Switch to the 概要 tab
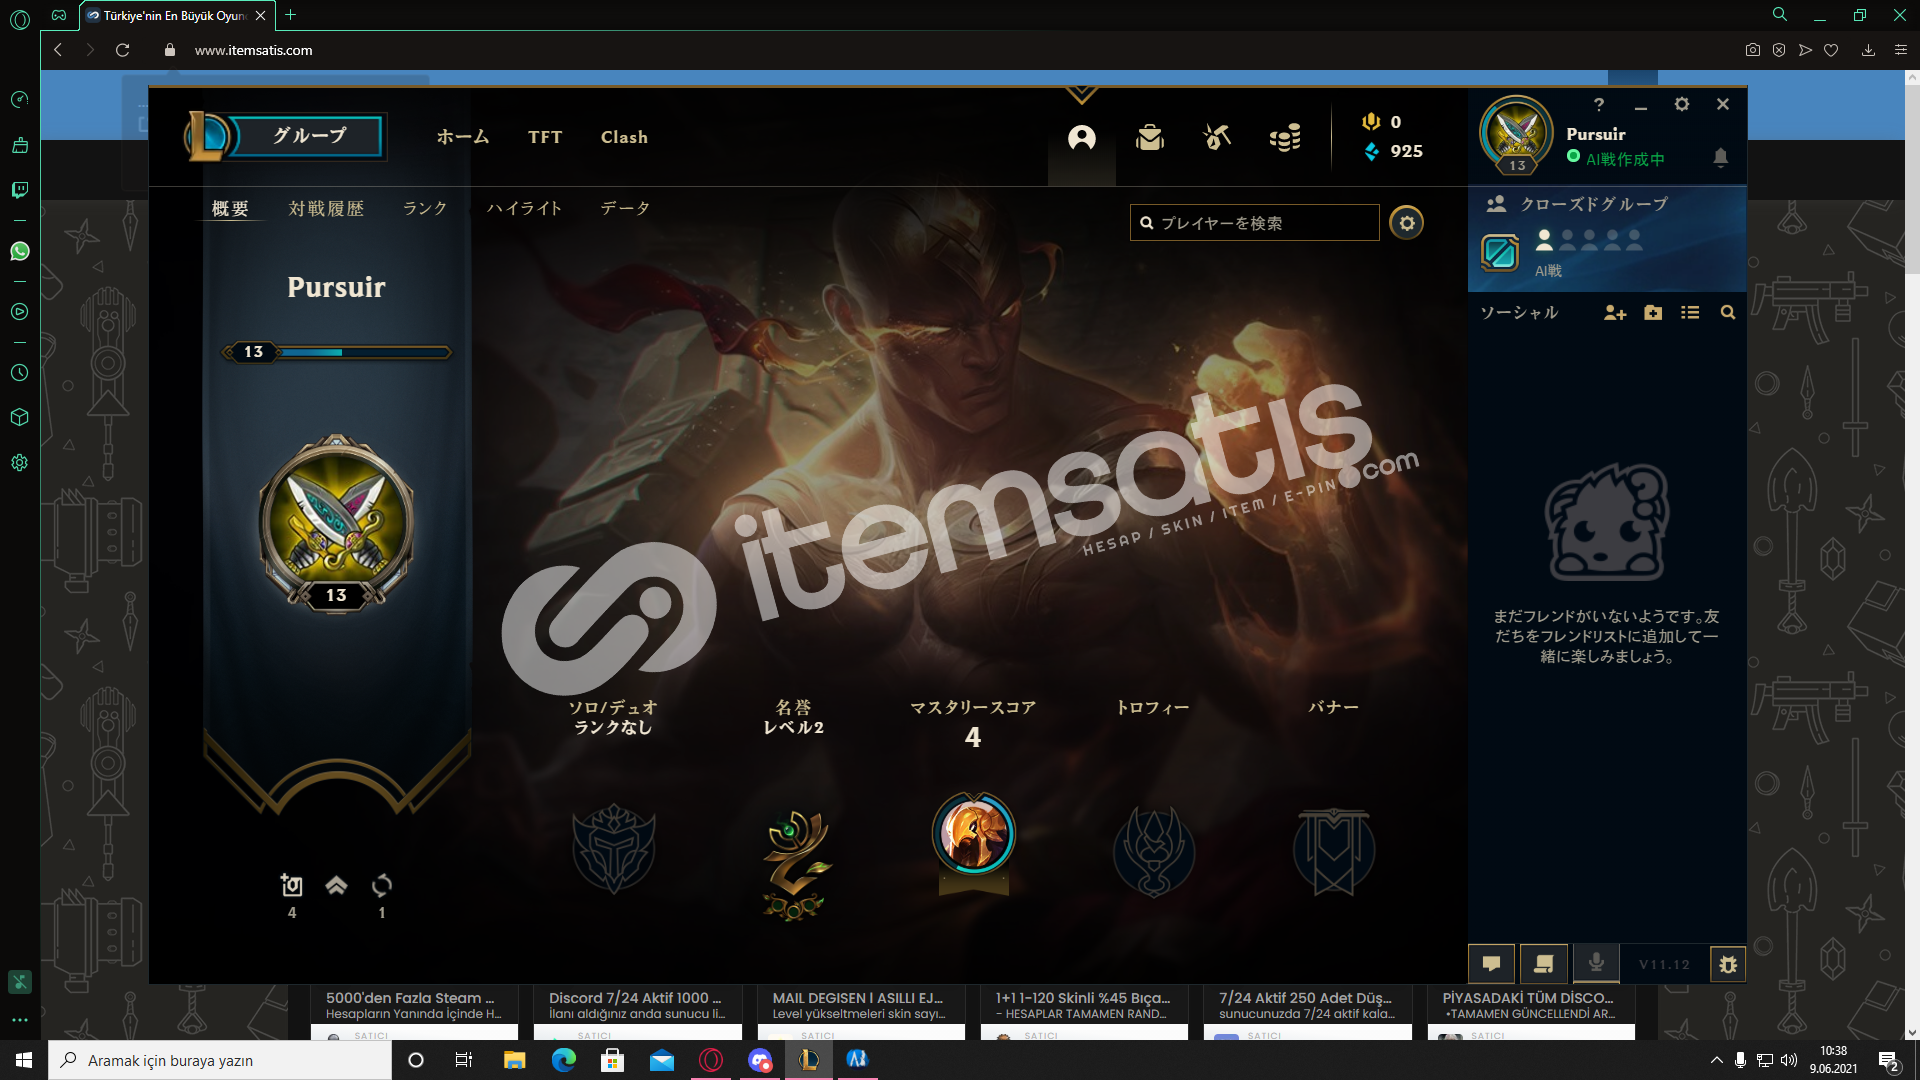Viewport: 1920px width, 1080px height. point(230,208)
